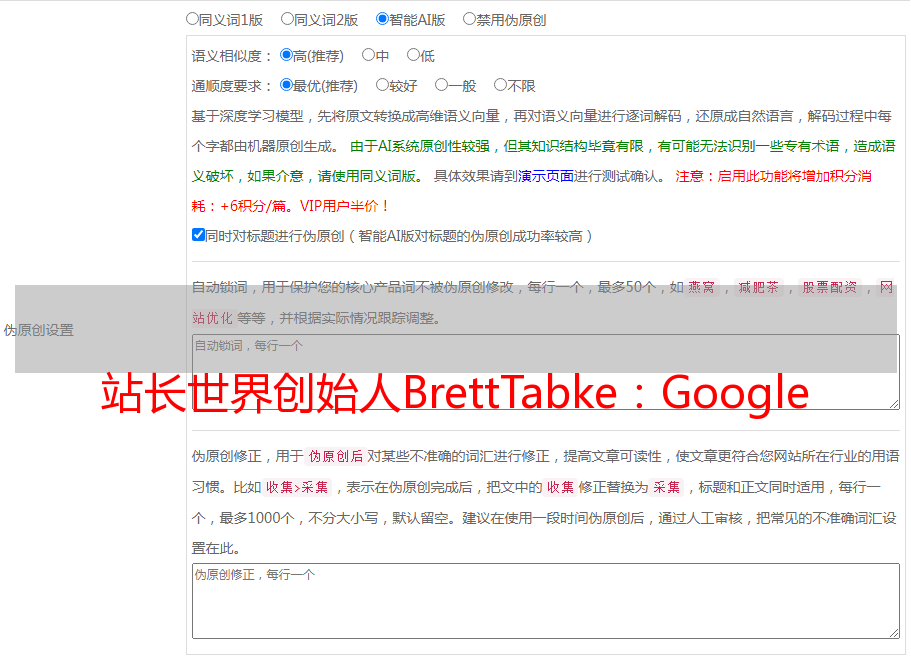Click the 股票配资 example keyword
This screenshot has height=658, width=911.
point(830,287)
